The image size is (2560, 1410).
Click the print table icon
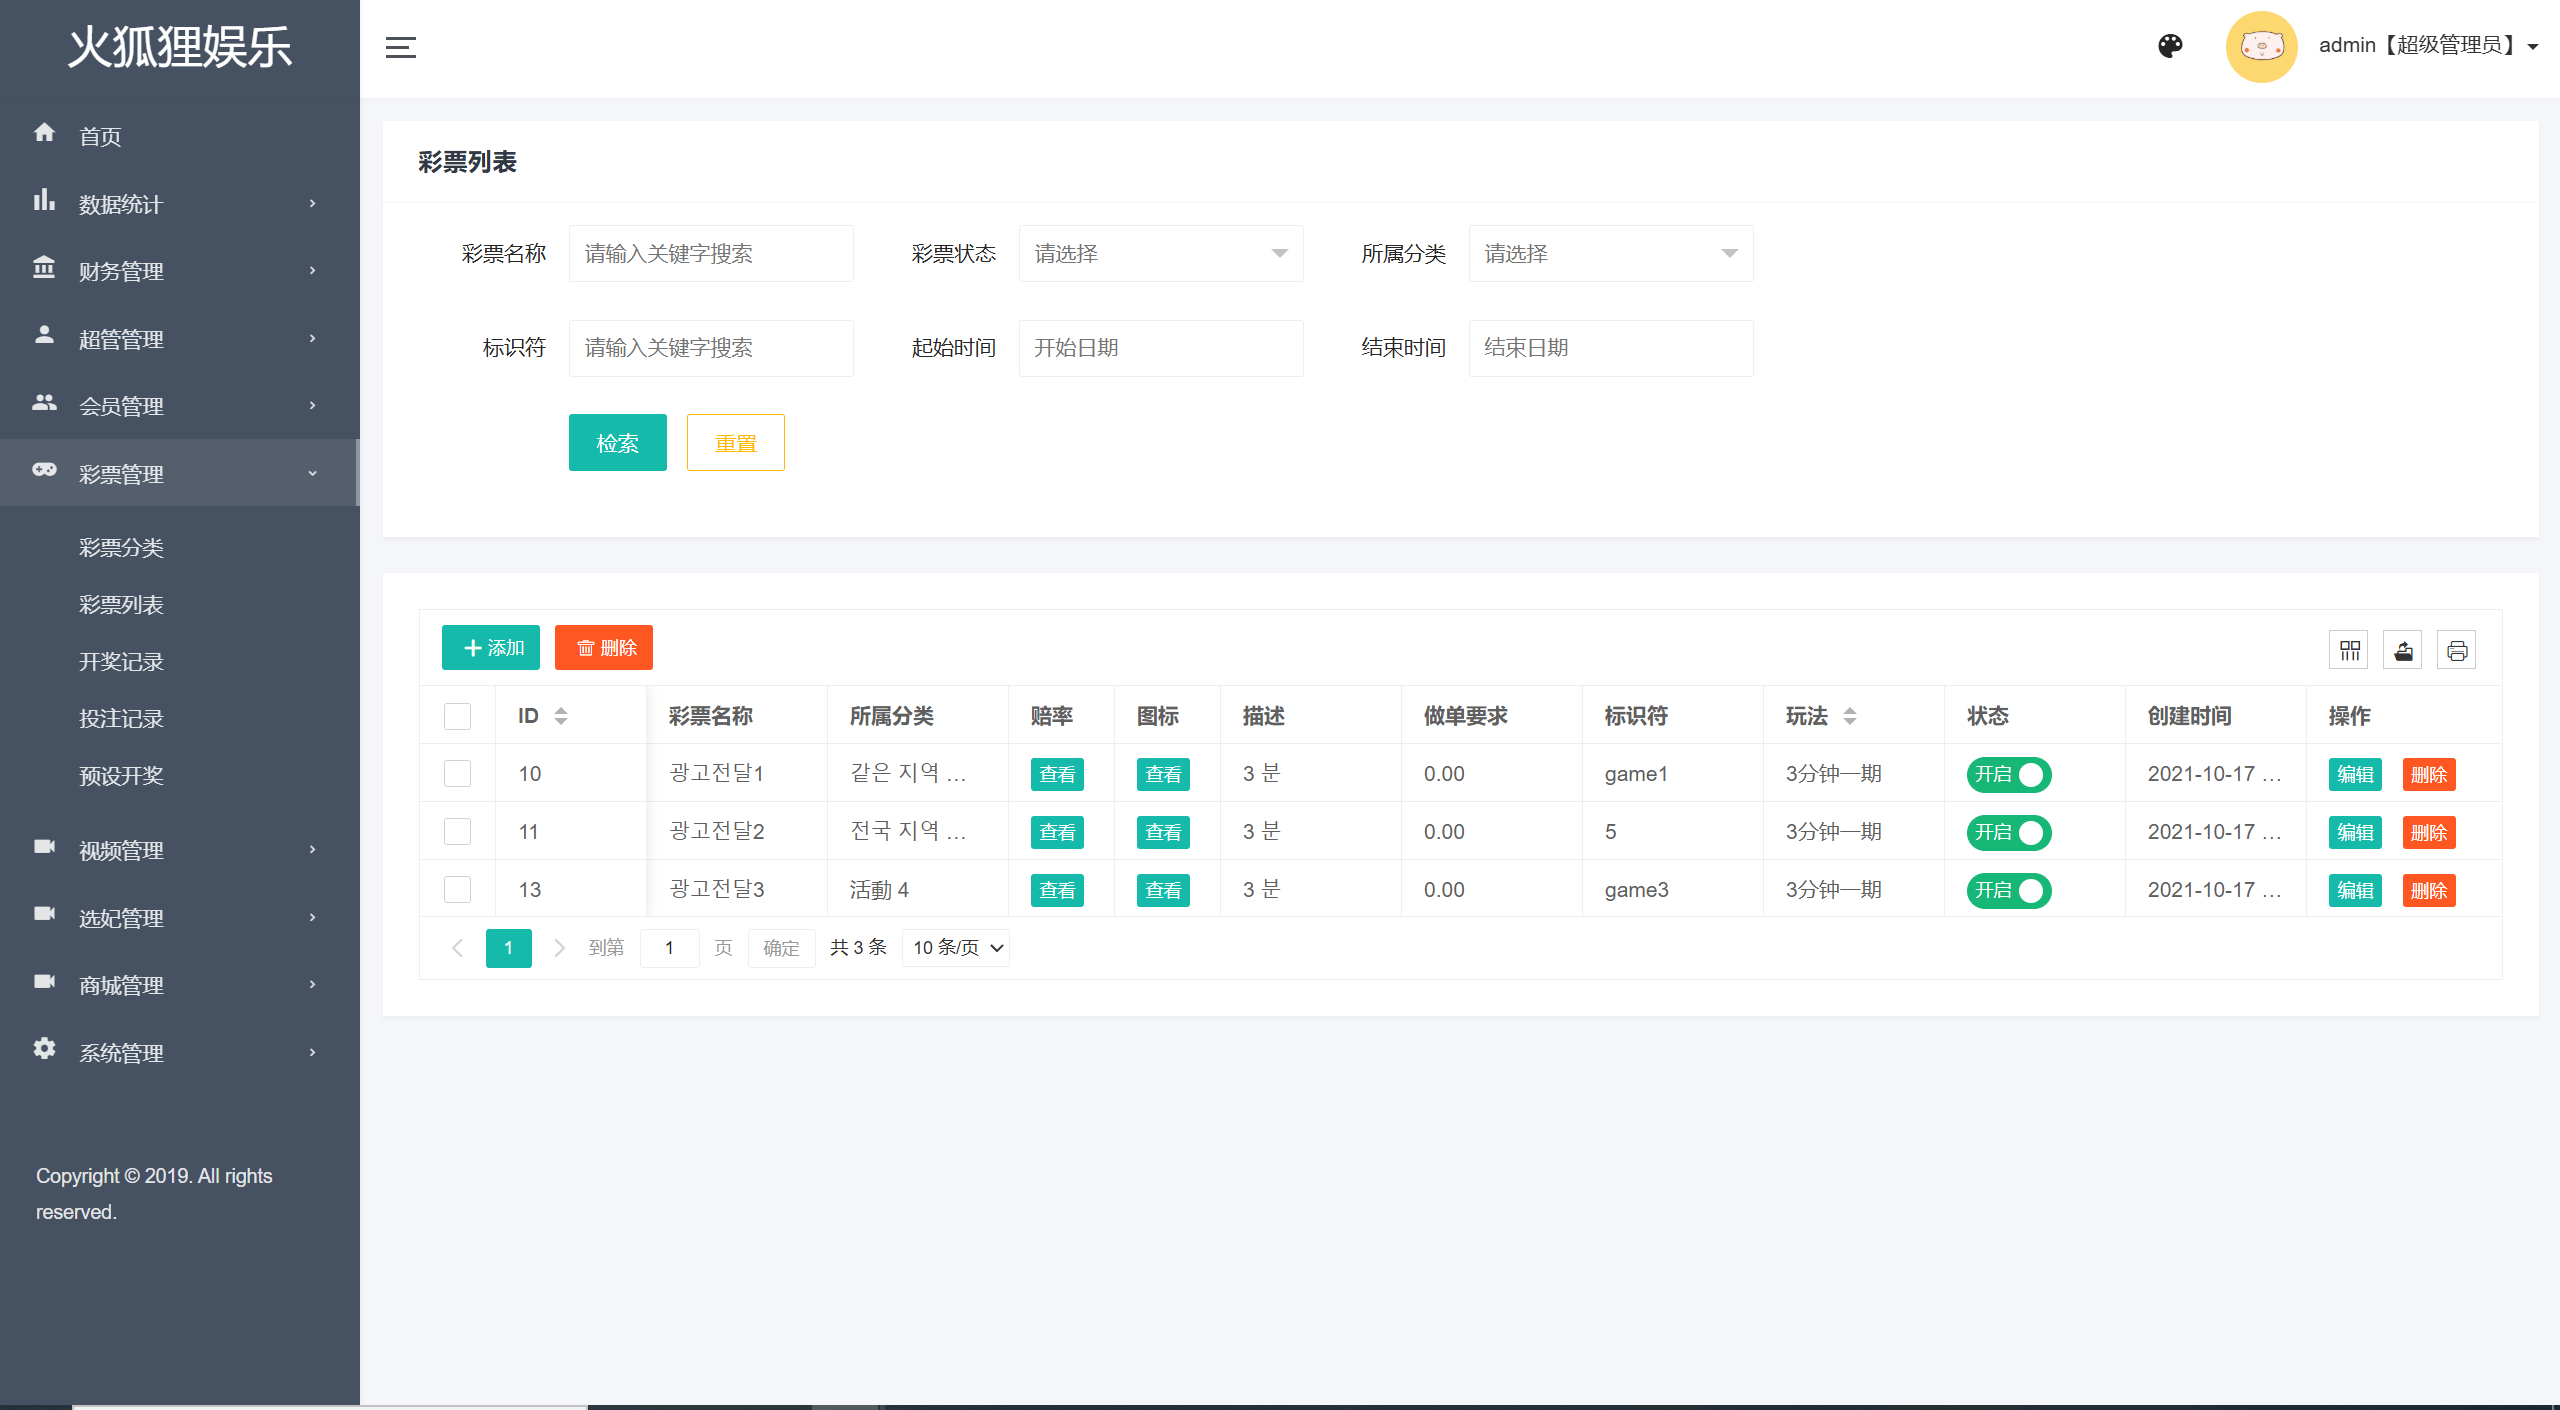coord(2457,651)
